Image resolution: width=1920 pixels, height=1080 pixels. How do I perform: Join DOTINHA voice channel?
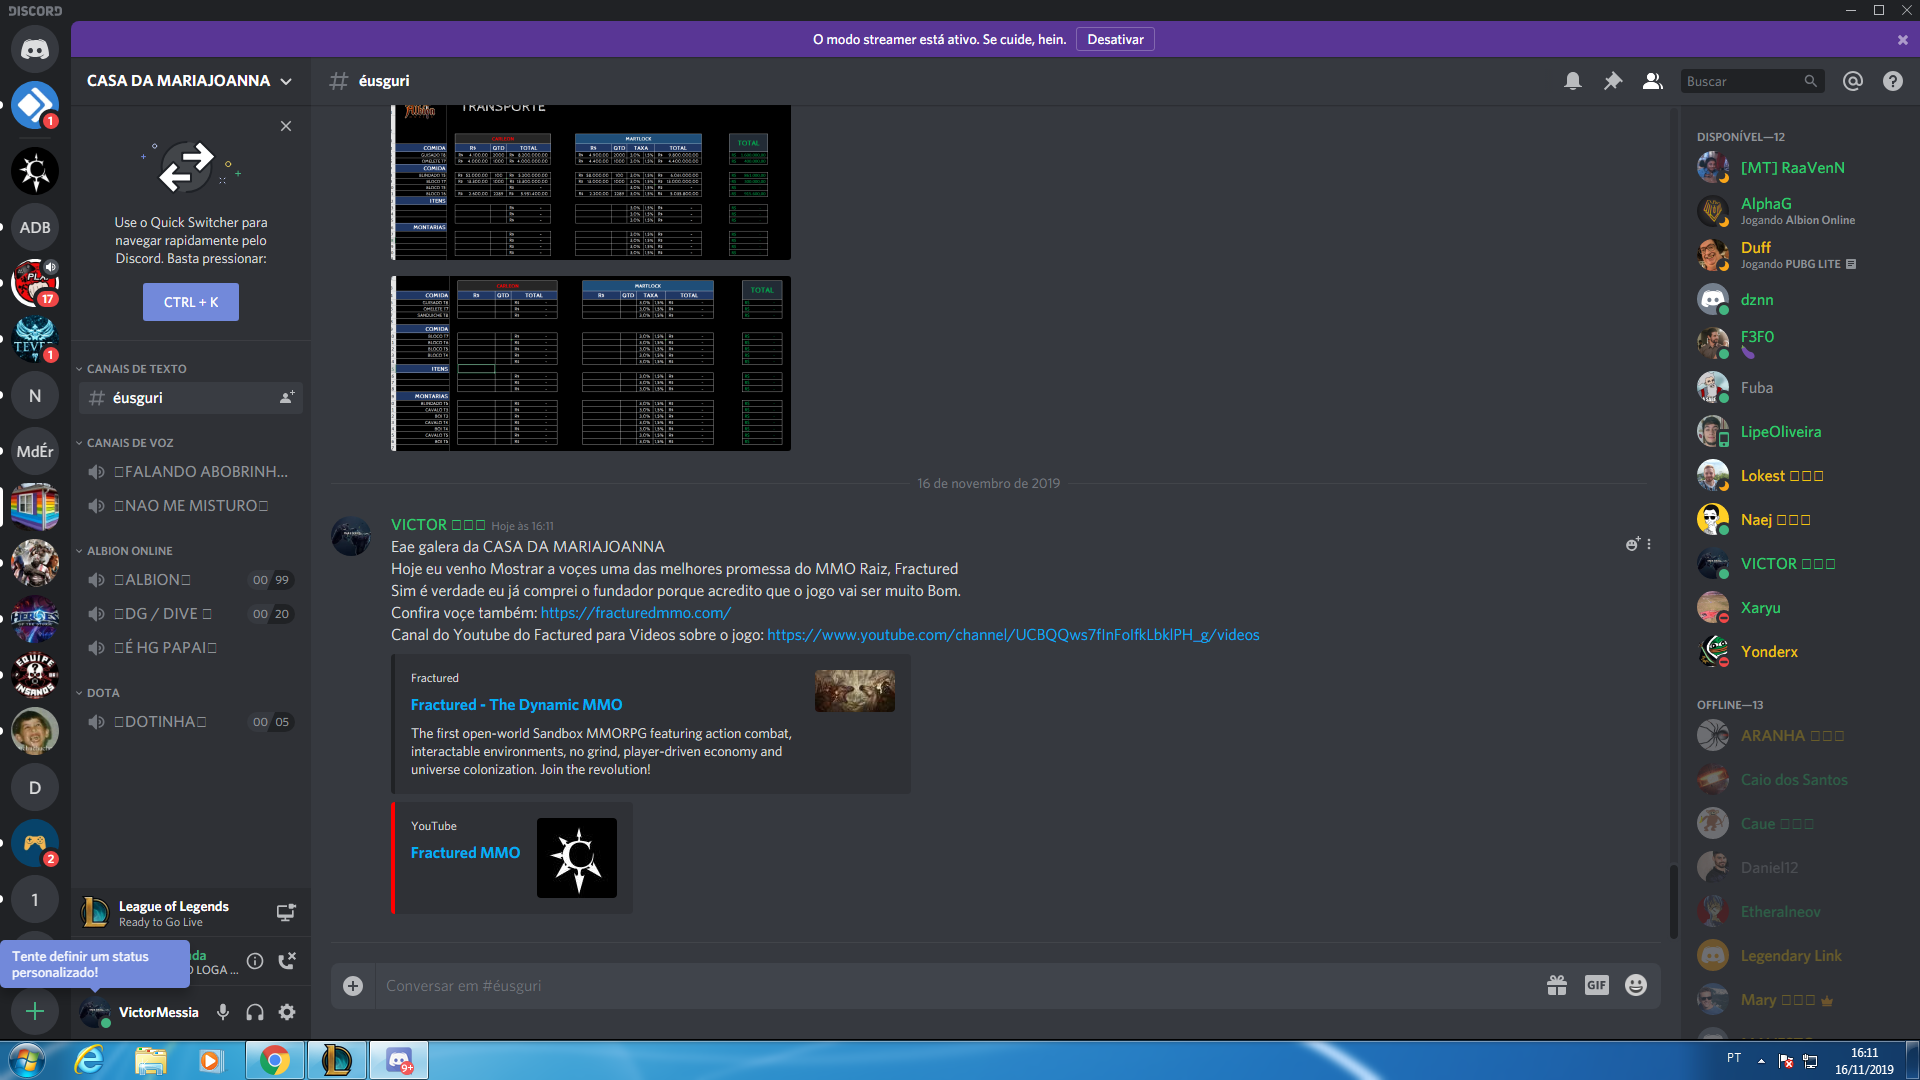pyautogui.click(x=190, y=721)
